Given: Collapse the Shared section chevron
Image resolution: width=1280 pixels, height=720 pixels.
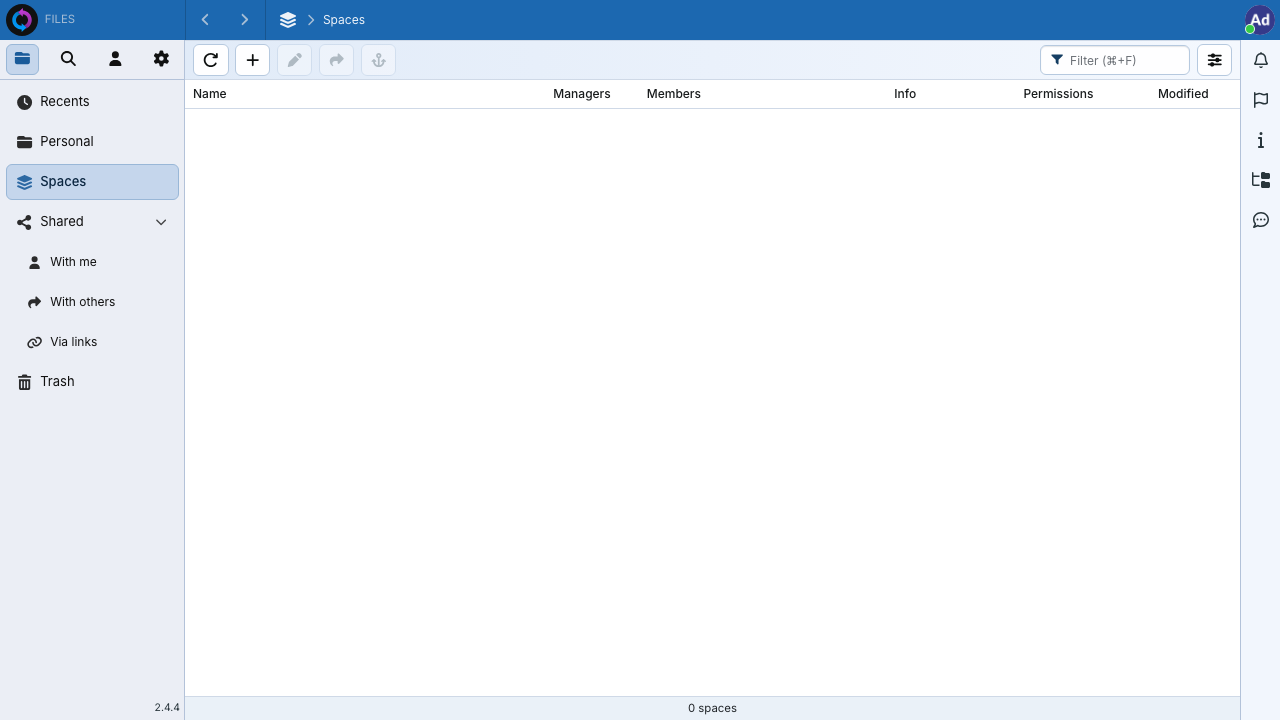Looking at the screenshot, I should pos(161,222).
